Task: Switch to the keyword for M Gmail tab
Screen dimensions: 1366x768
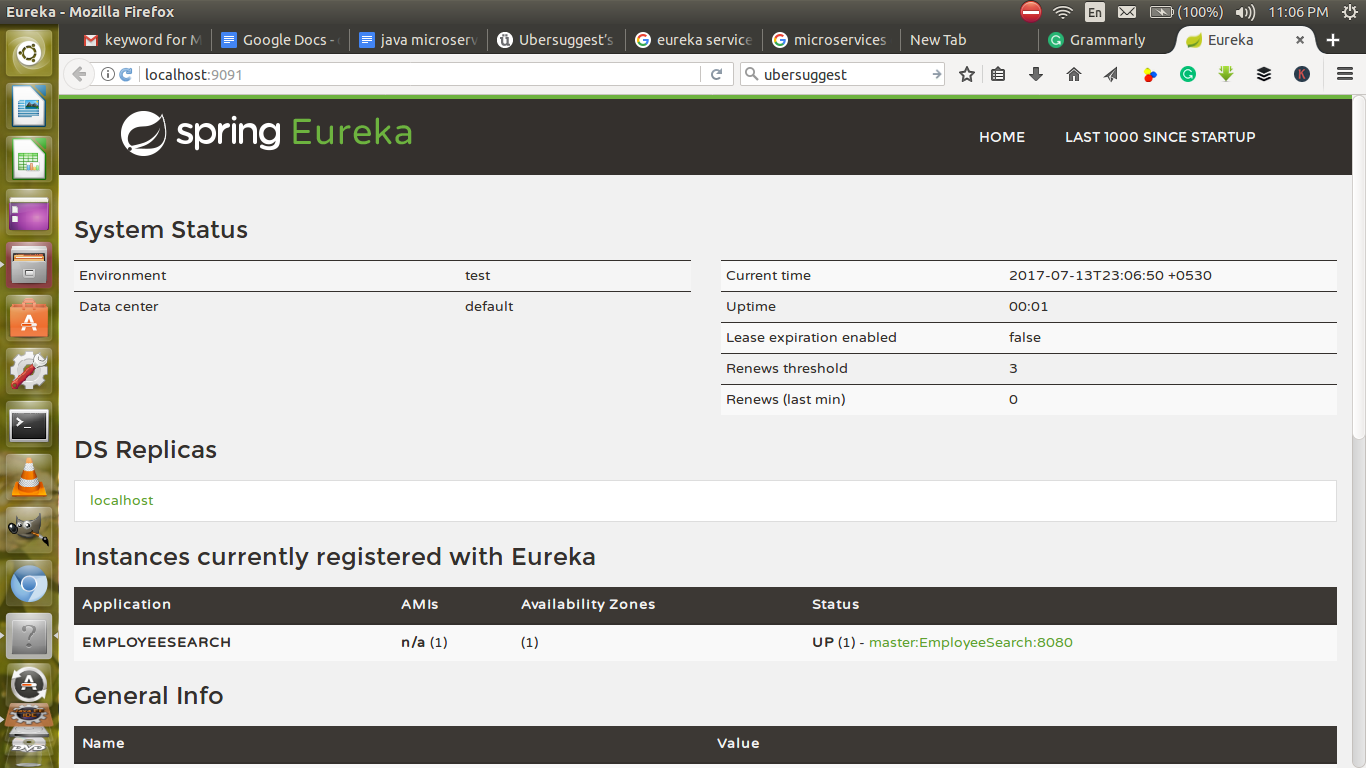Action: tap(143, 40)
